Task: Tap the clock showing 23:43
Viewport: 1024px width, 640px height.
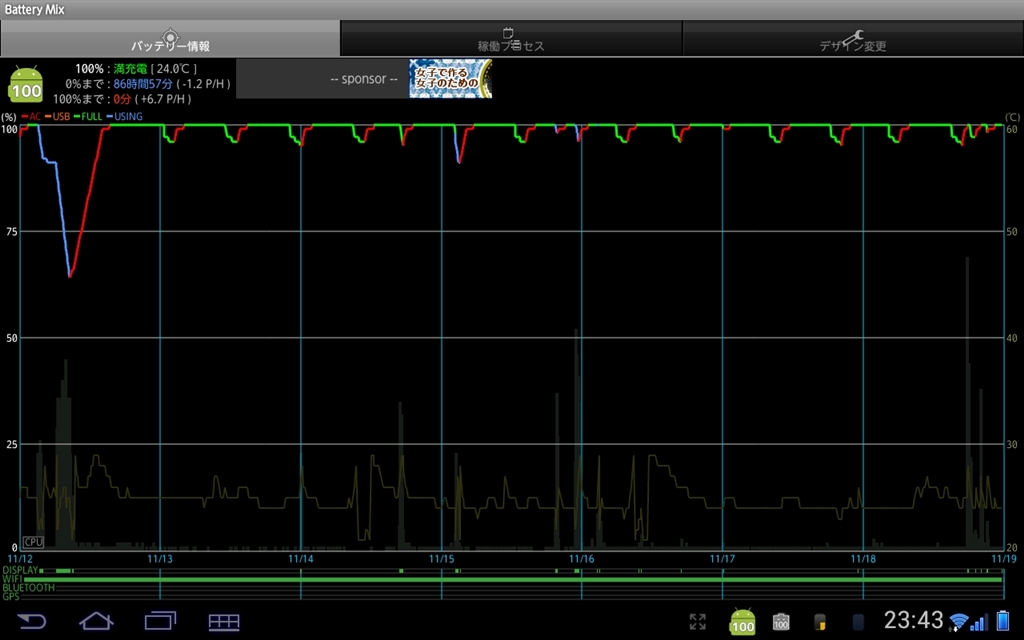Action: click(913, 620)
